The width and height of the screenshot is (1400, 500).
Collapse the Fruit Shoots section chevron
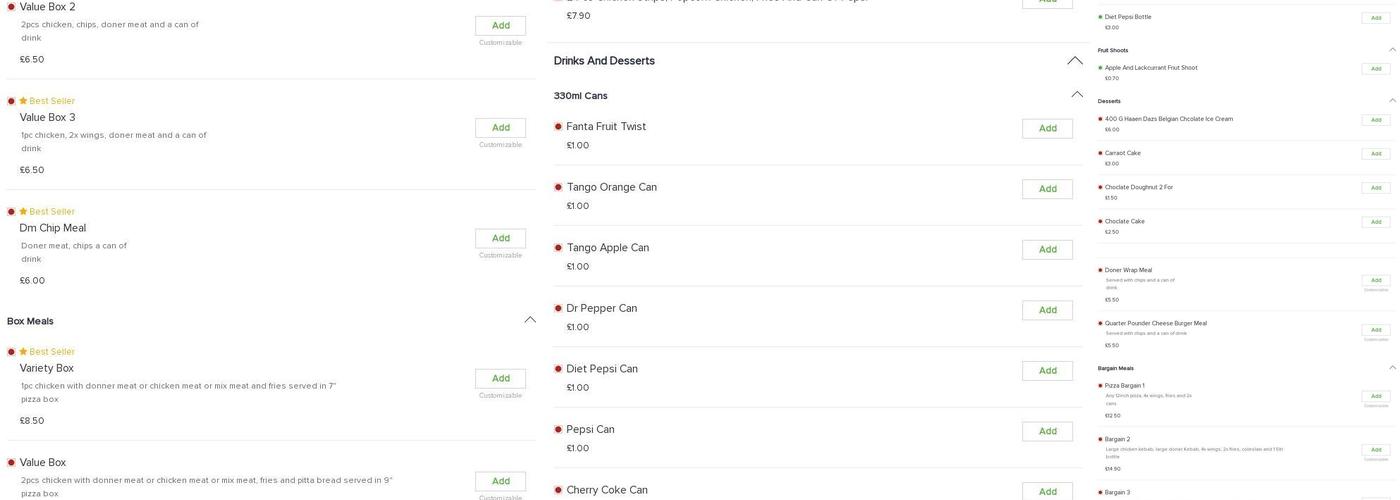tap(1392, 50)
